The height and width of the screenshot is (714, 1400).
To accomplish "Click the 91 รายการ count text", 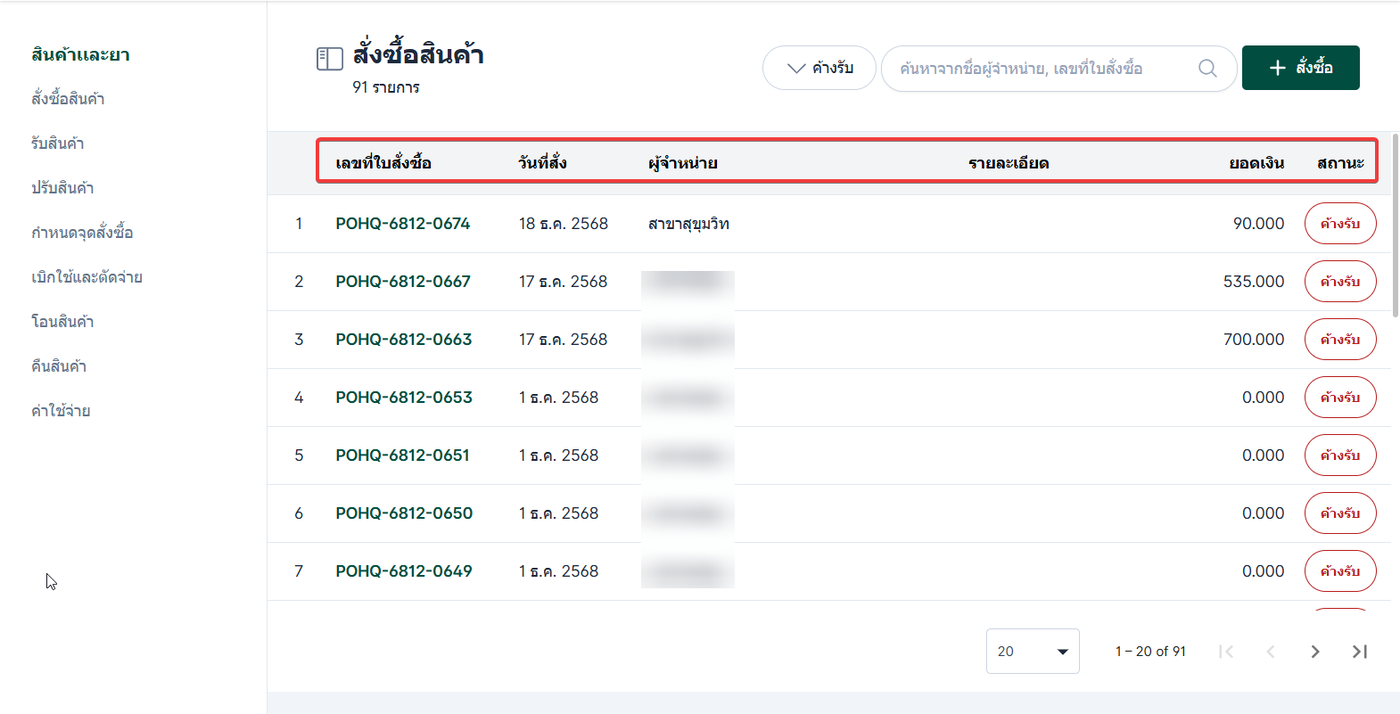I will point(385,87).
